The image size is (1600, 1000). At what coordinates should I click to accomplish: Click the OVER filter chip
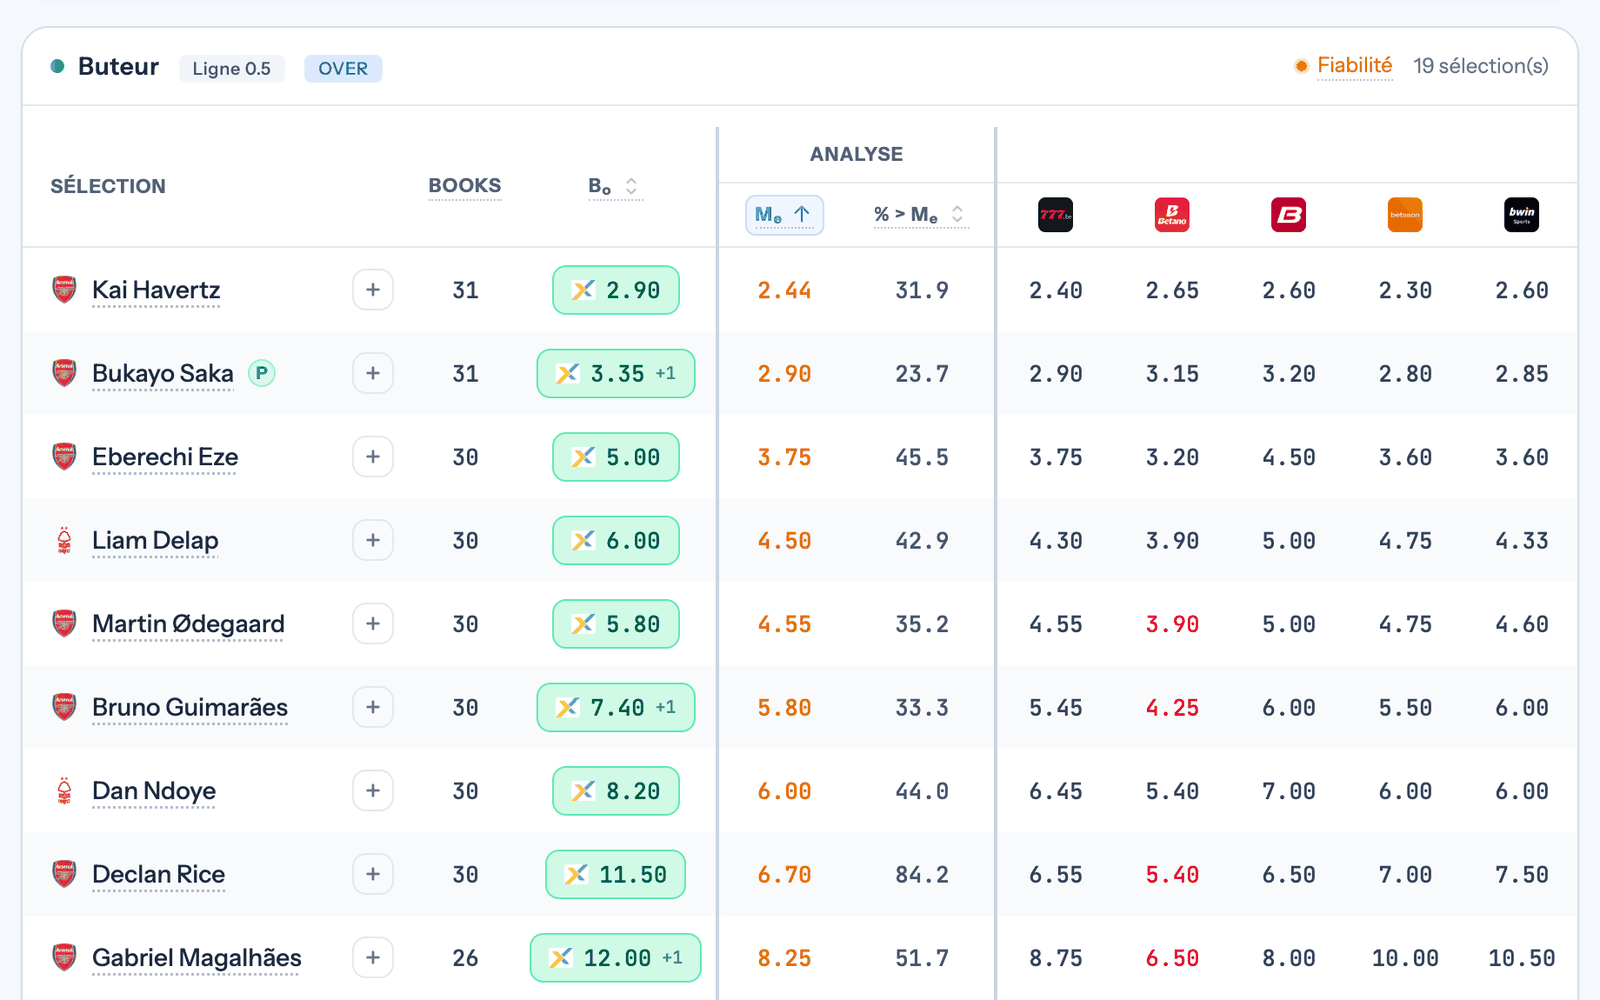coord(343,68)
